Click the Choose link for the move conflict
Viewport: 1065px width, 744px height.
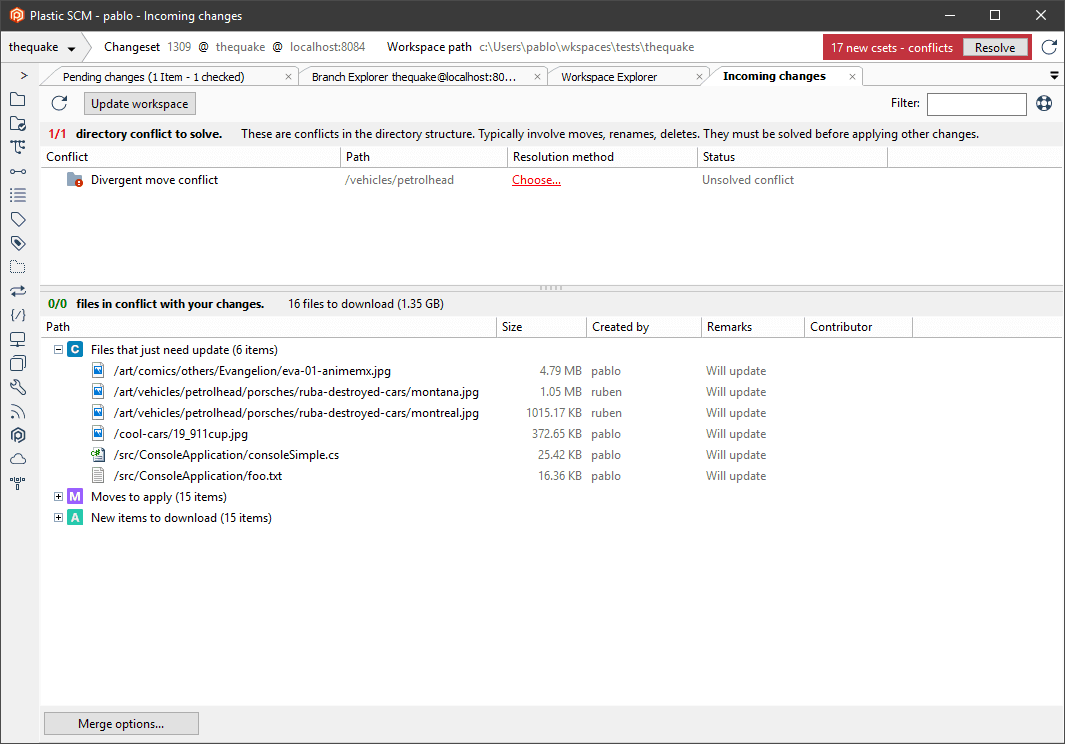click(x=536, y=179)
